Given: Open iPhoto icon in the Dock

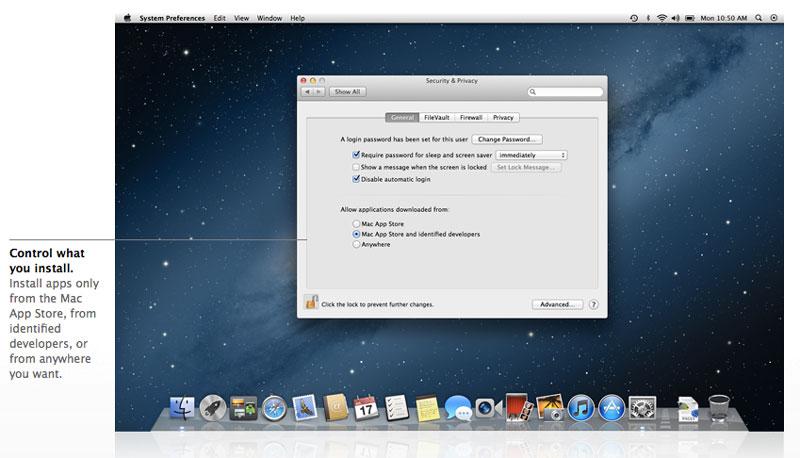Looking at the screenshot, I should coord(550,407).
